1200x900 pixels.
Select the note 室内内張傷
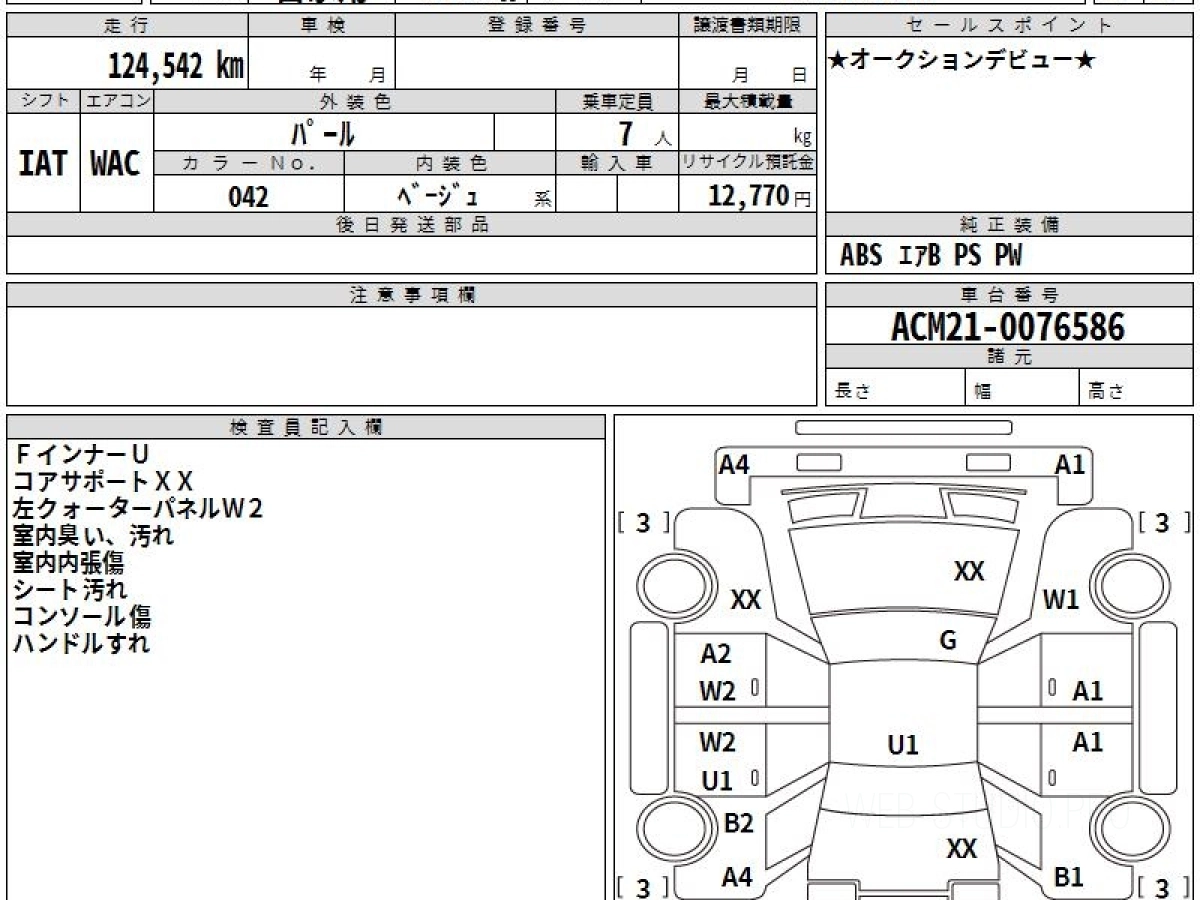68,563
